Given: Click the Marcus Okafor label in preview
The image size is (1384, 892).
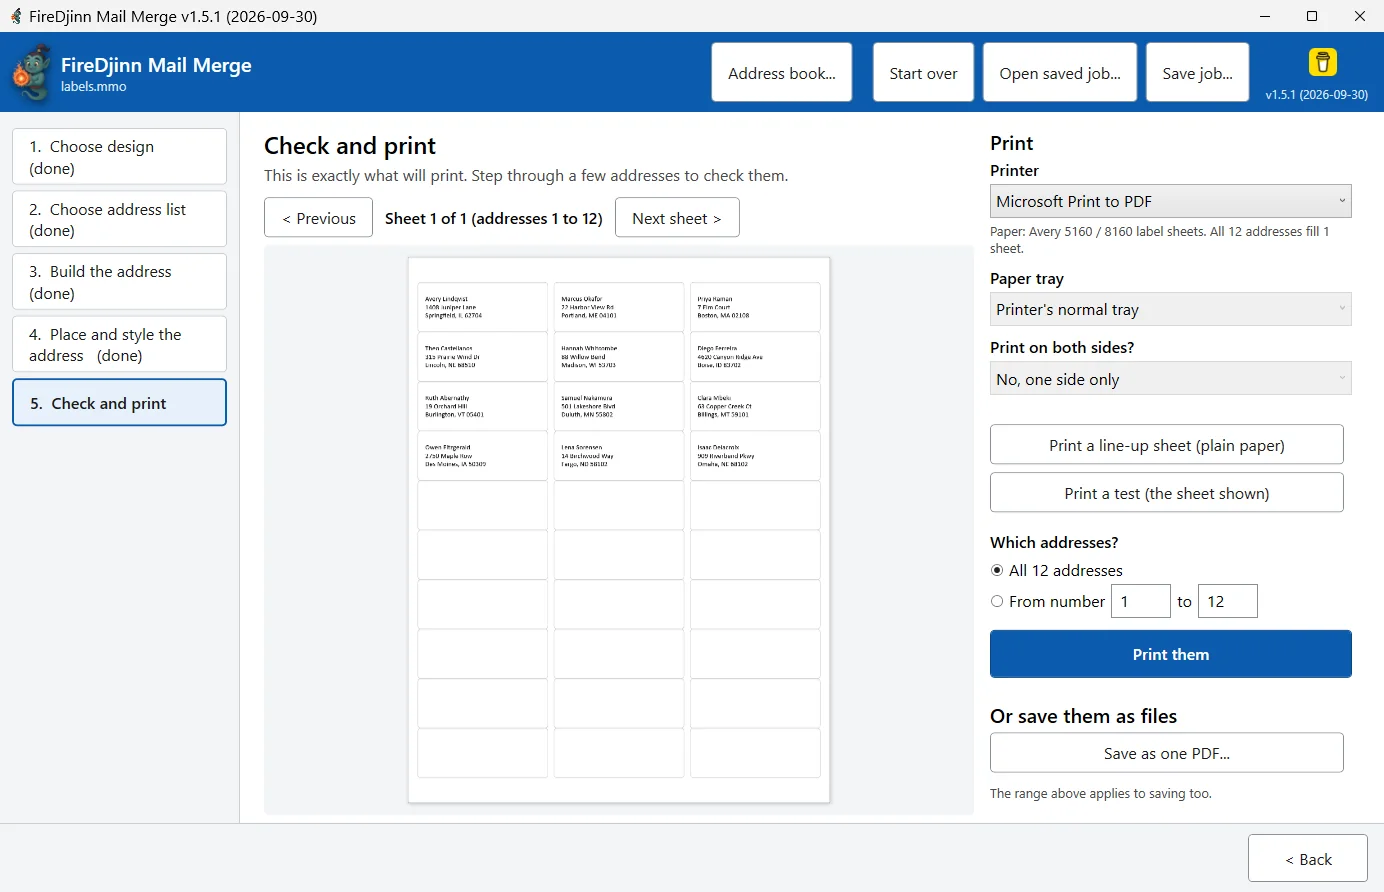Looking at the screenshot, I should coord(619,307).
